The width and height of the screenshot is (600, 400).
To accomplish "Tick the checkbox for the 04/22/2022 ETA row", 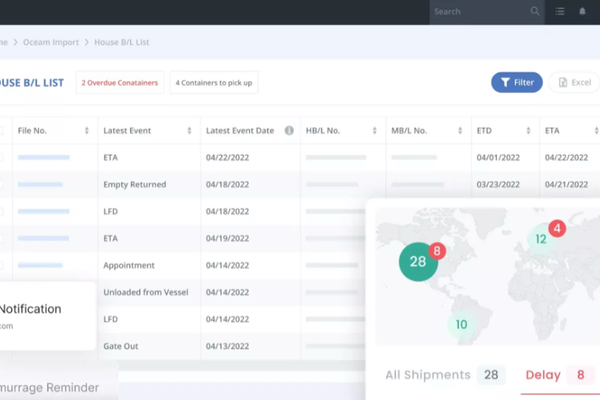I will tap(2, 157).
